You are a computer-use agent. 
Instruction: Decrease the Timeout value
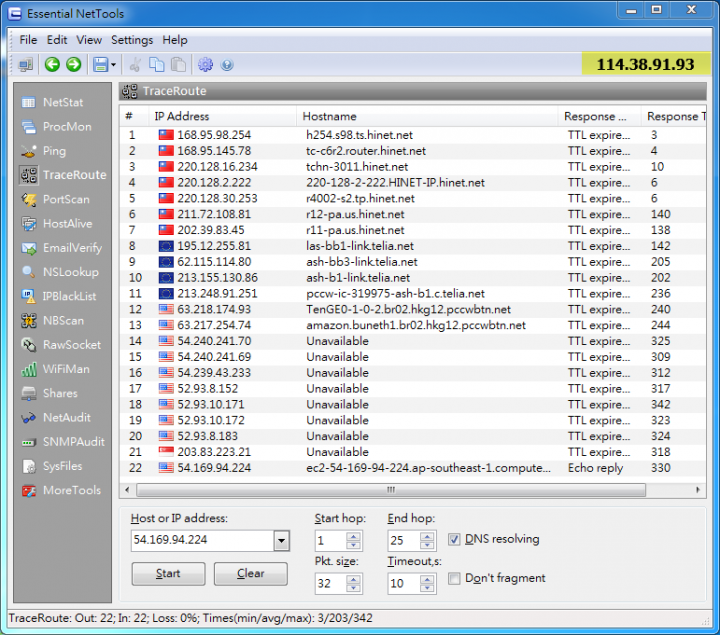point(427,588)
